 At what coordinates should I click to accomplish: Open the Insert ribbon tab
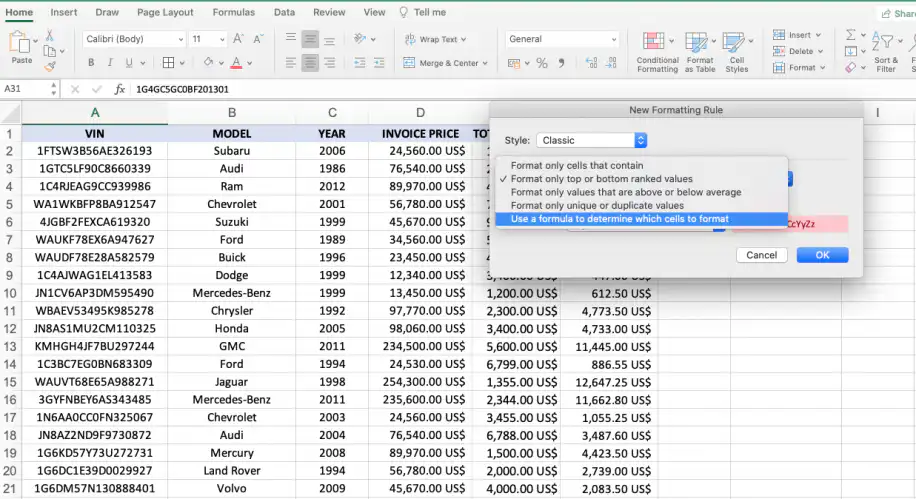coord(64,12)
